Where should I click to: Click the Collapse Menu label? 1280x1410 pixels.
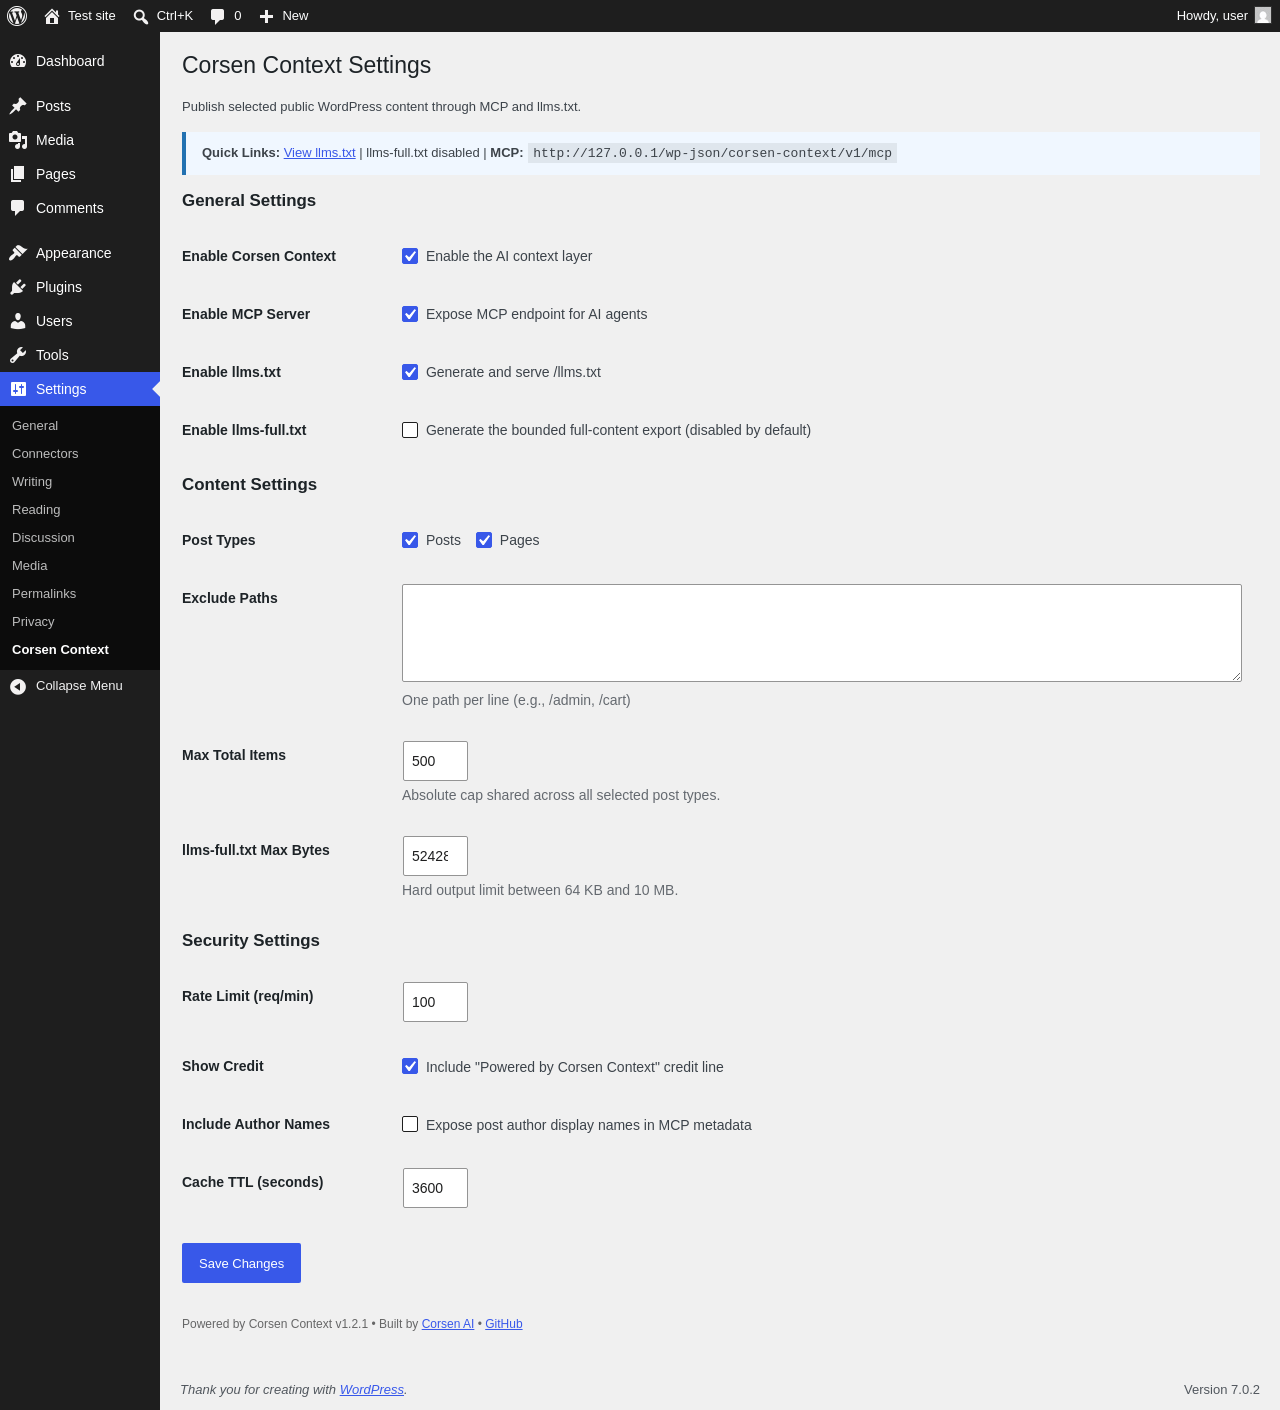pyautogui.click(x=79, y=686)
